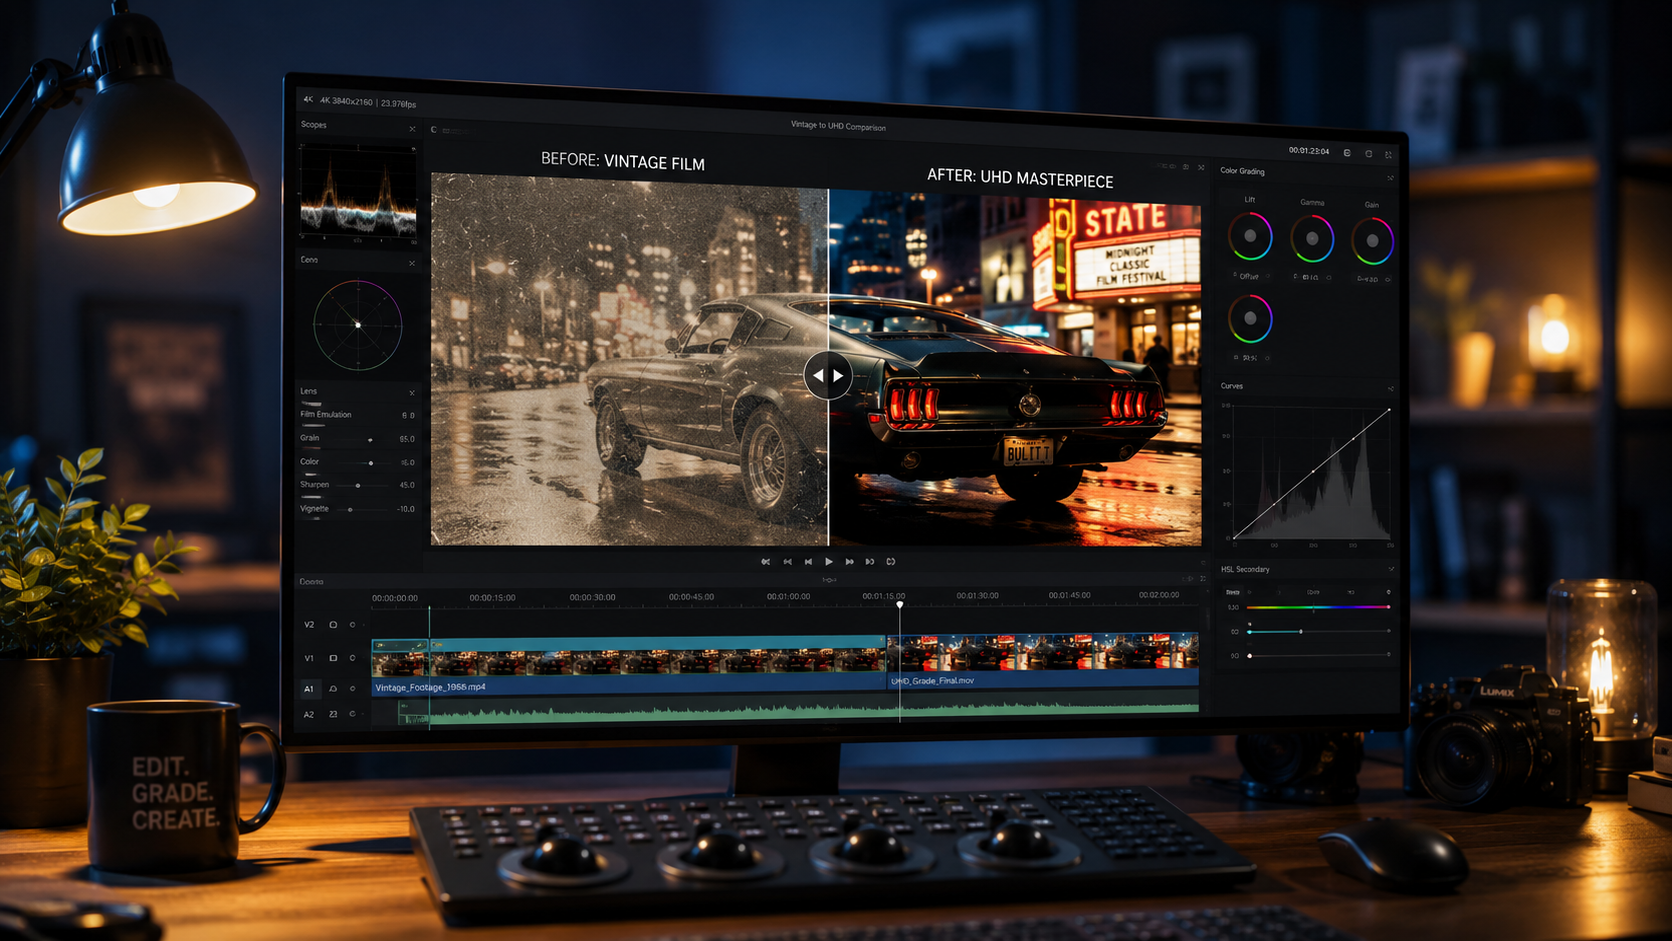
Task: Click the Scopes panel title
Action: point(314,125)
